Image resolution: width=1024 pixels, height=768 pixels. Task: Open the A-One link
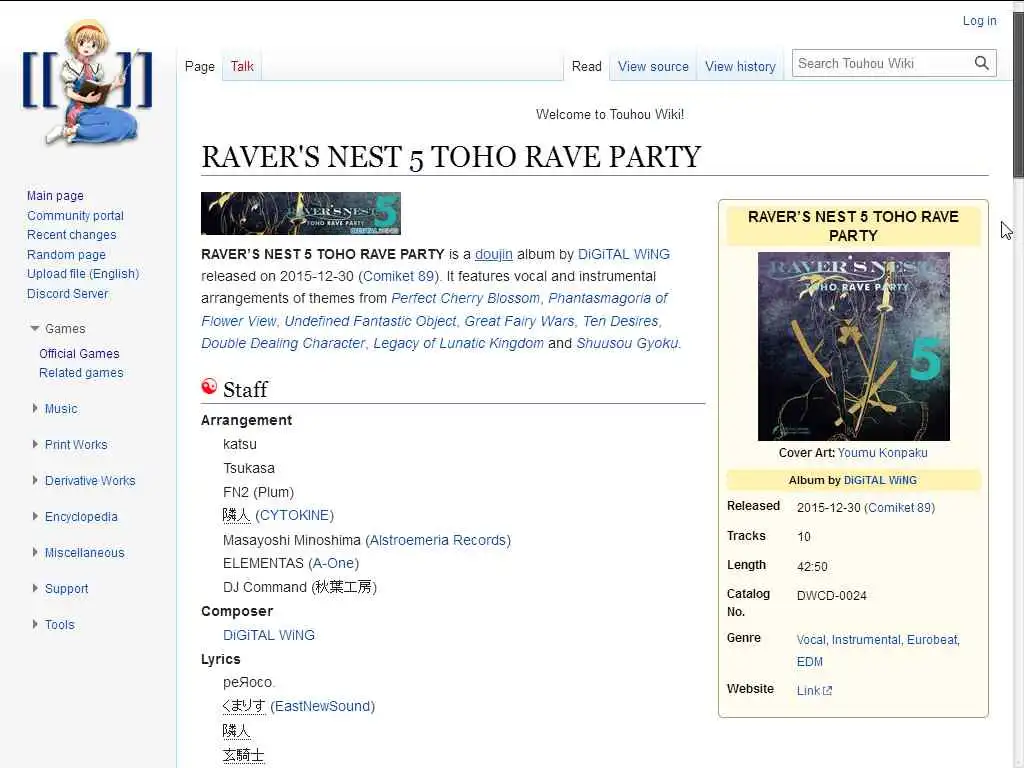pos(333,563)
